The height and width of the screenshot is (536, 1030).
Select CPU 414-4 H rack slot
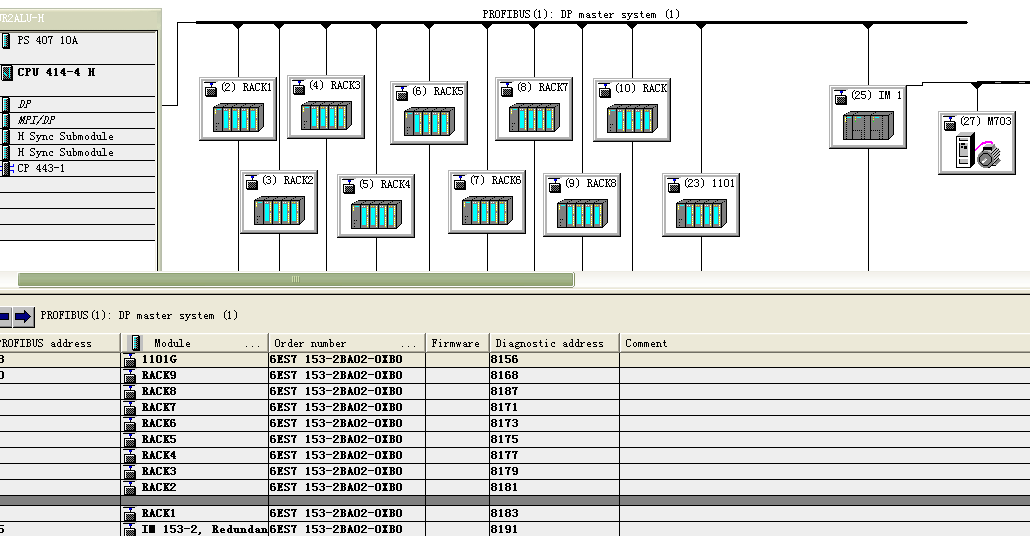[x=78, y=72]
